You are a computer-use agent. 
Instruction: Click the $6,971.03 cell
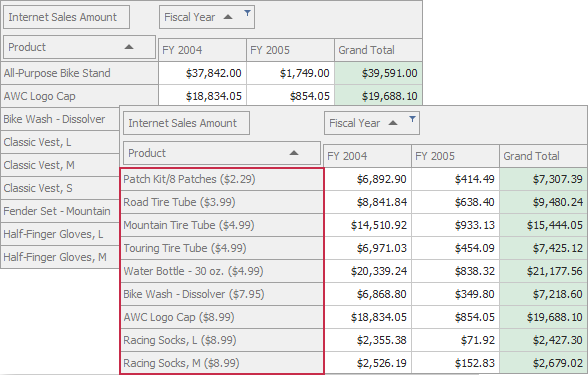(x=368, y=248)
